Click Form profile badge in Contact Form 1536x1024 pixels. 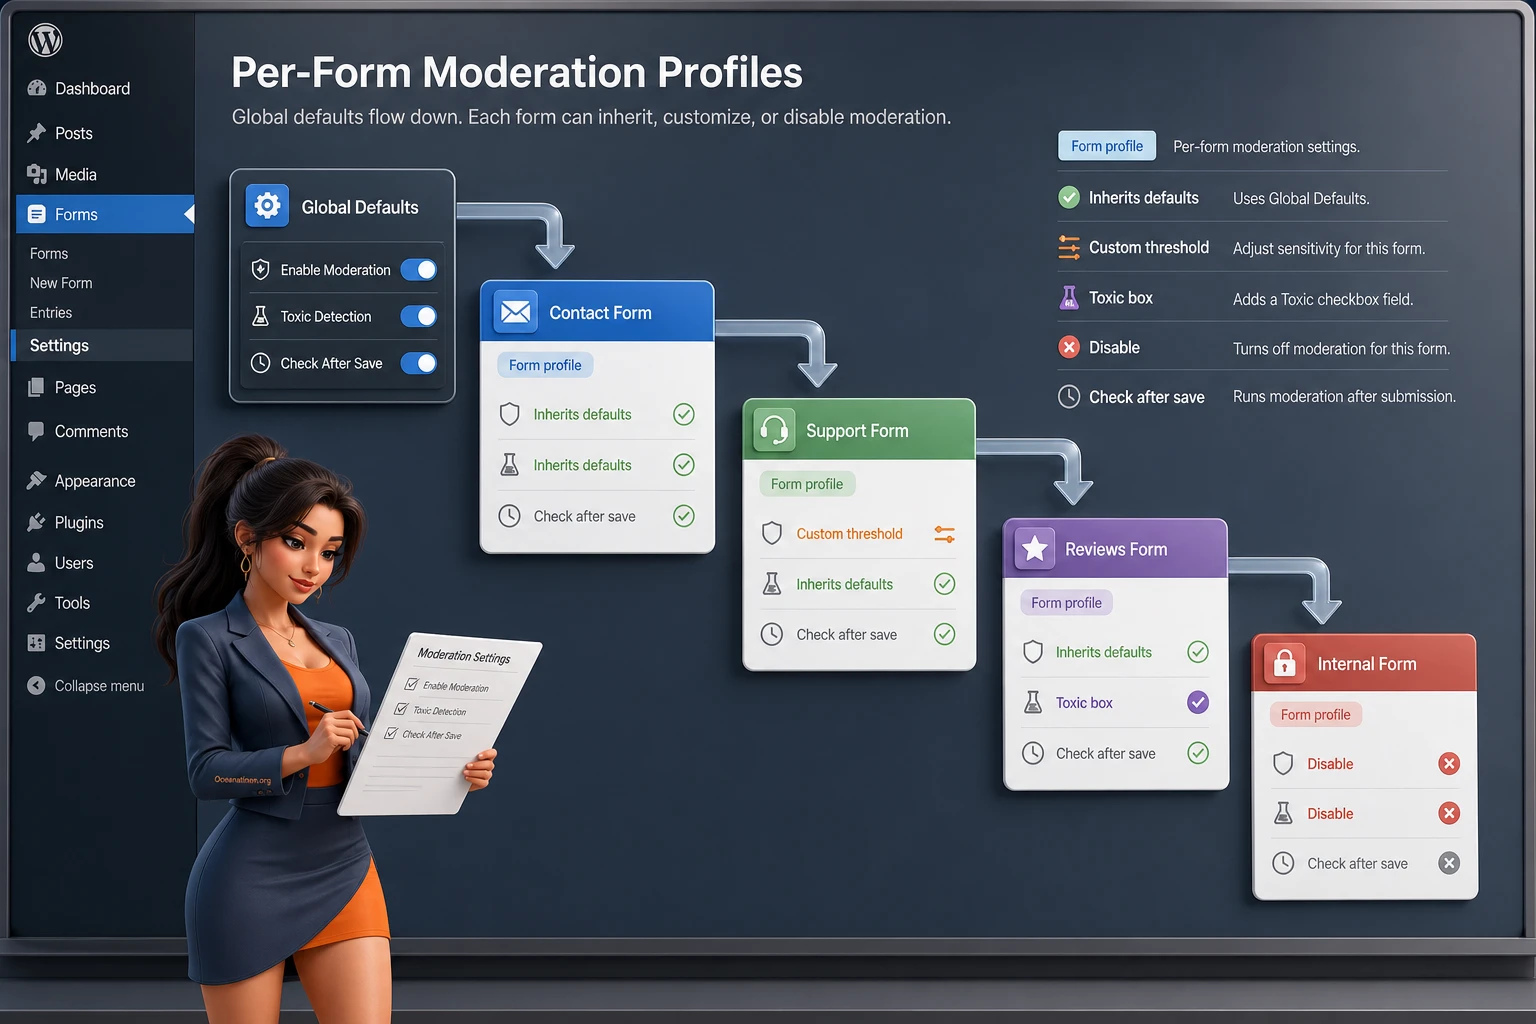[545, 365]
